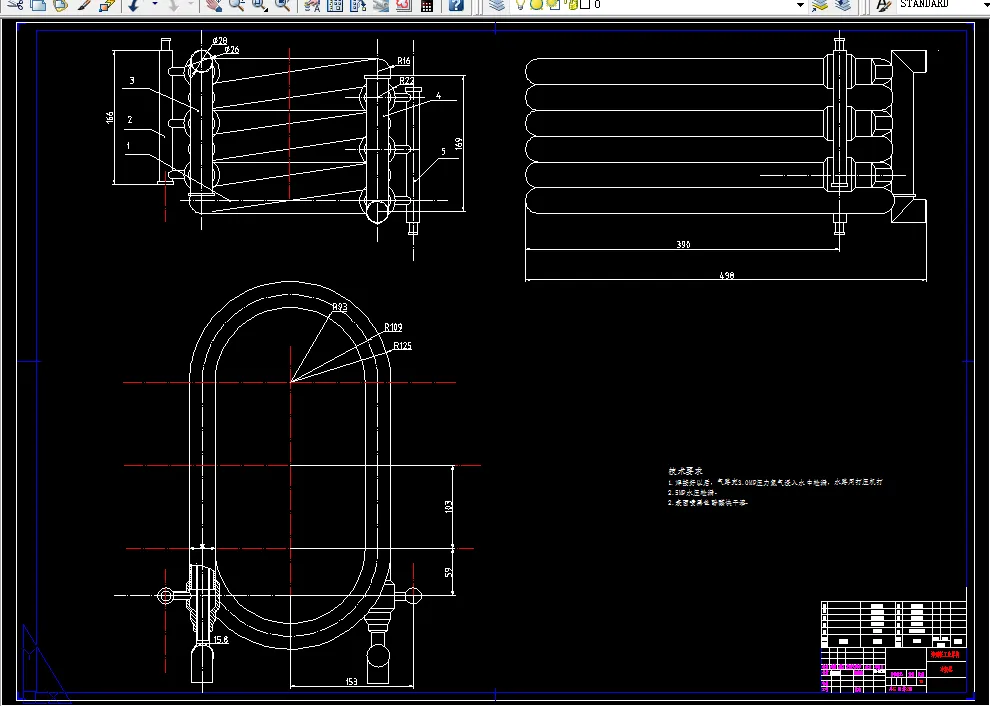Select the 153 horizontal dimension
Screen dimensions: 990x706
[352, 681]
